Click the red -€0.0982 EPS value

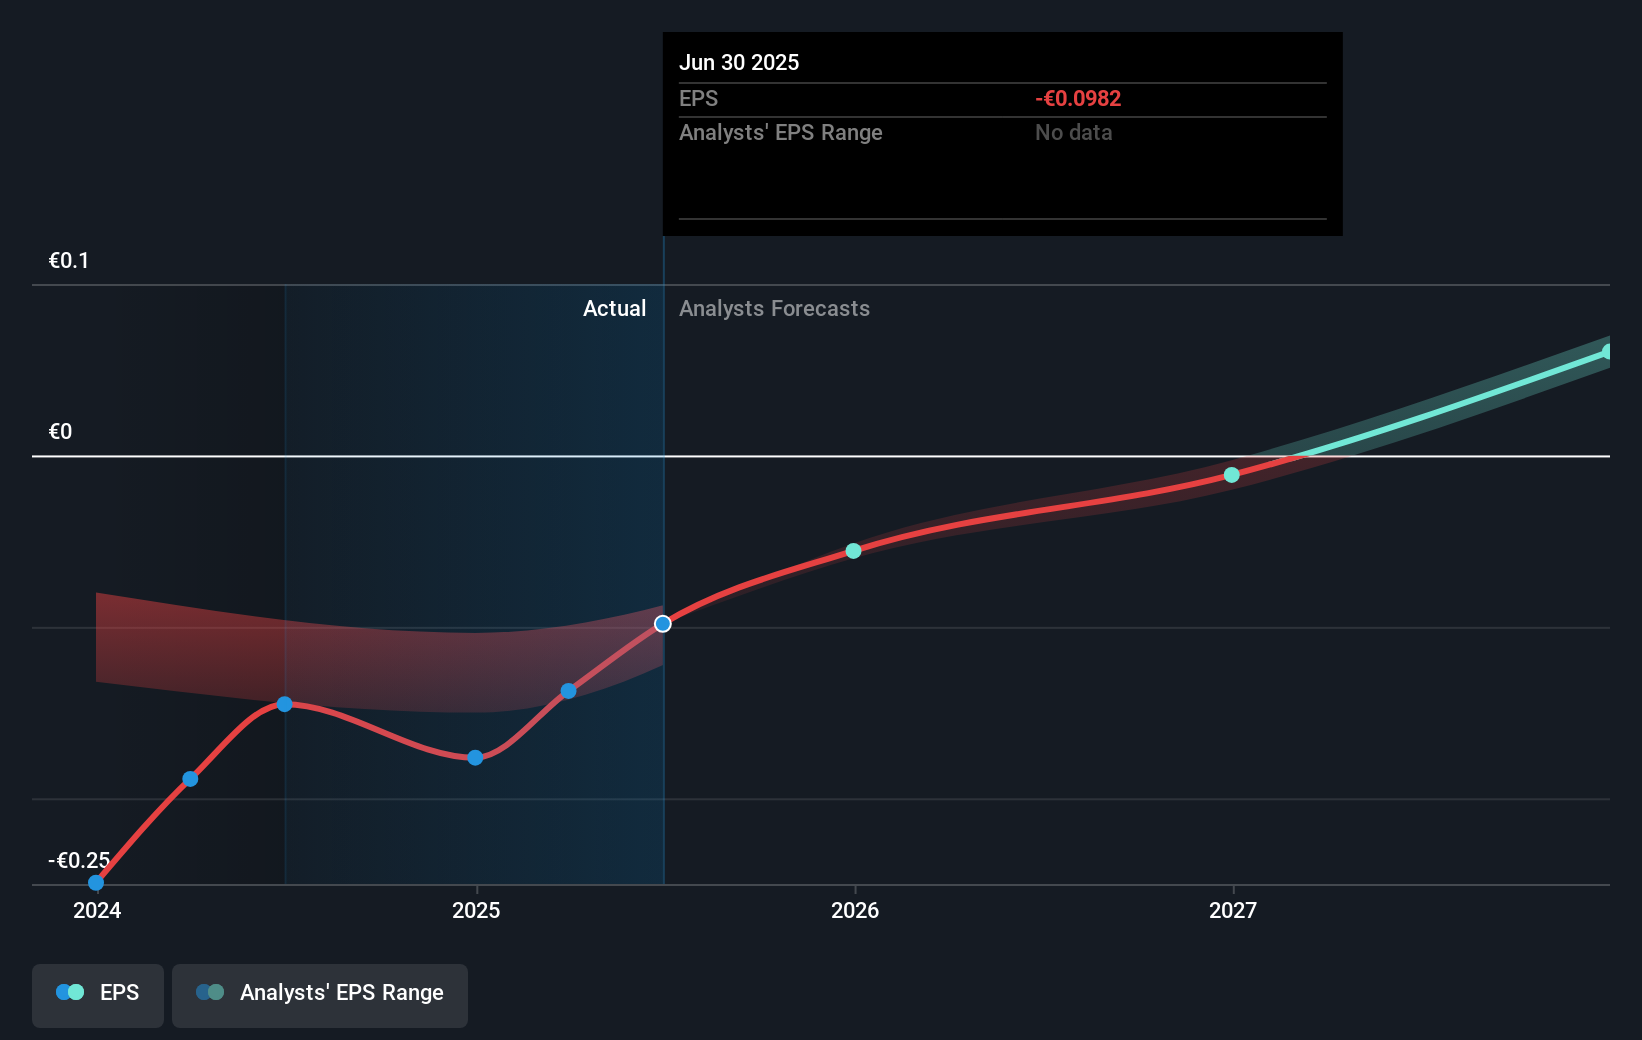click(x=1078, y=98)
